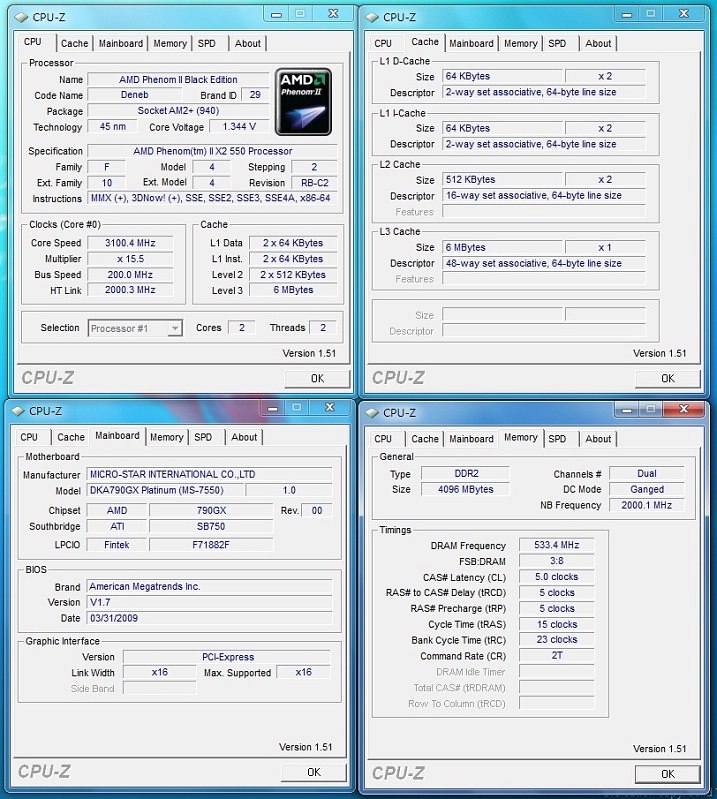The height and width of the screenshot is (799, 717).
Task: Go to the About tab in the CPU window
Action: point(248,43)
